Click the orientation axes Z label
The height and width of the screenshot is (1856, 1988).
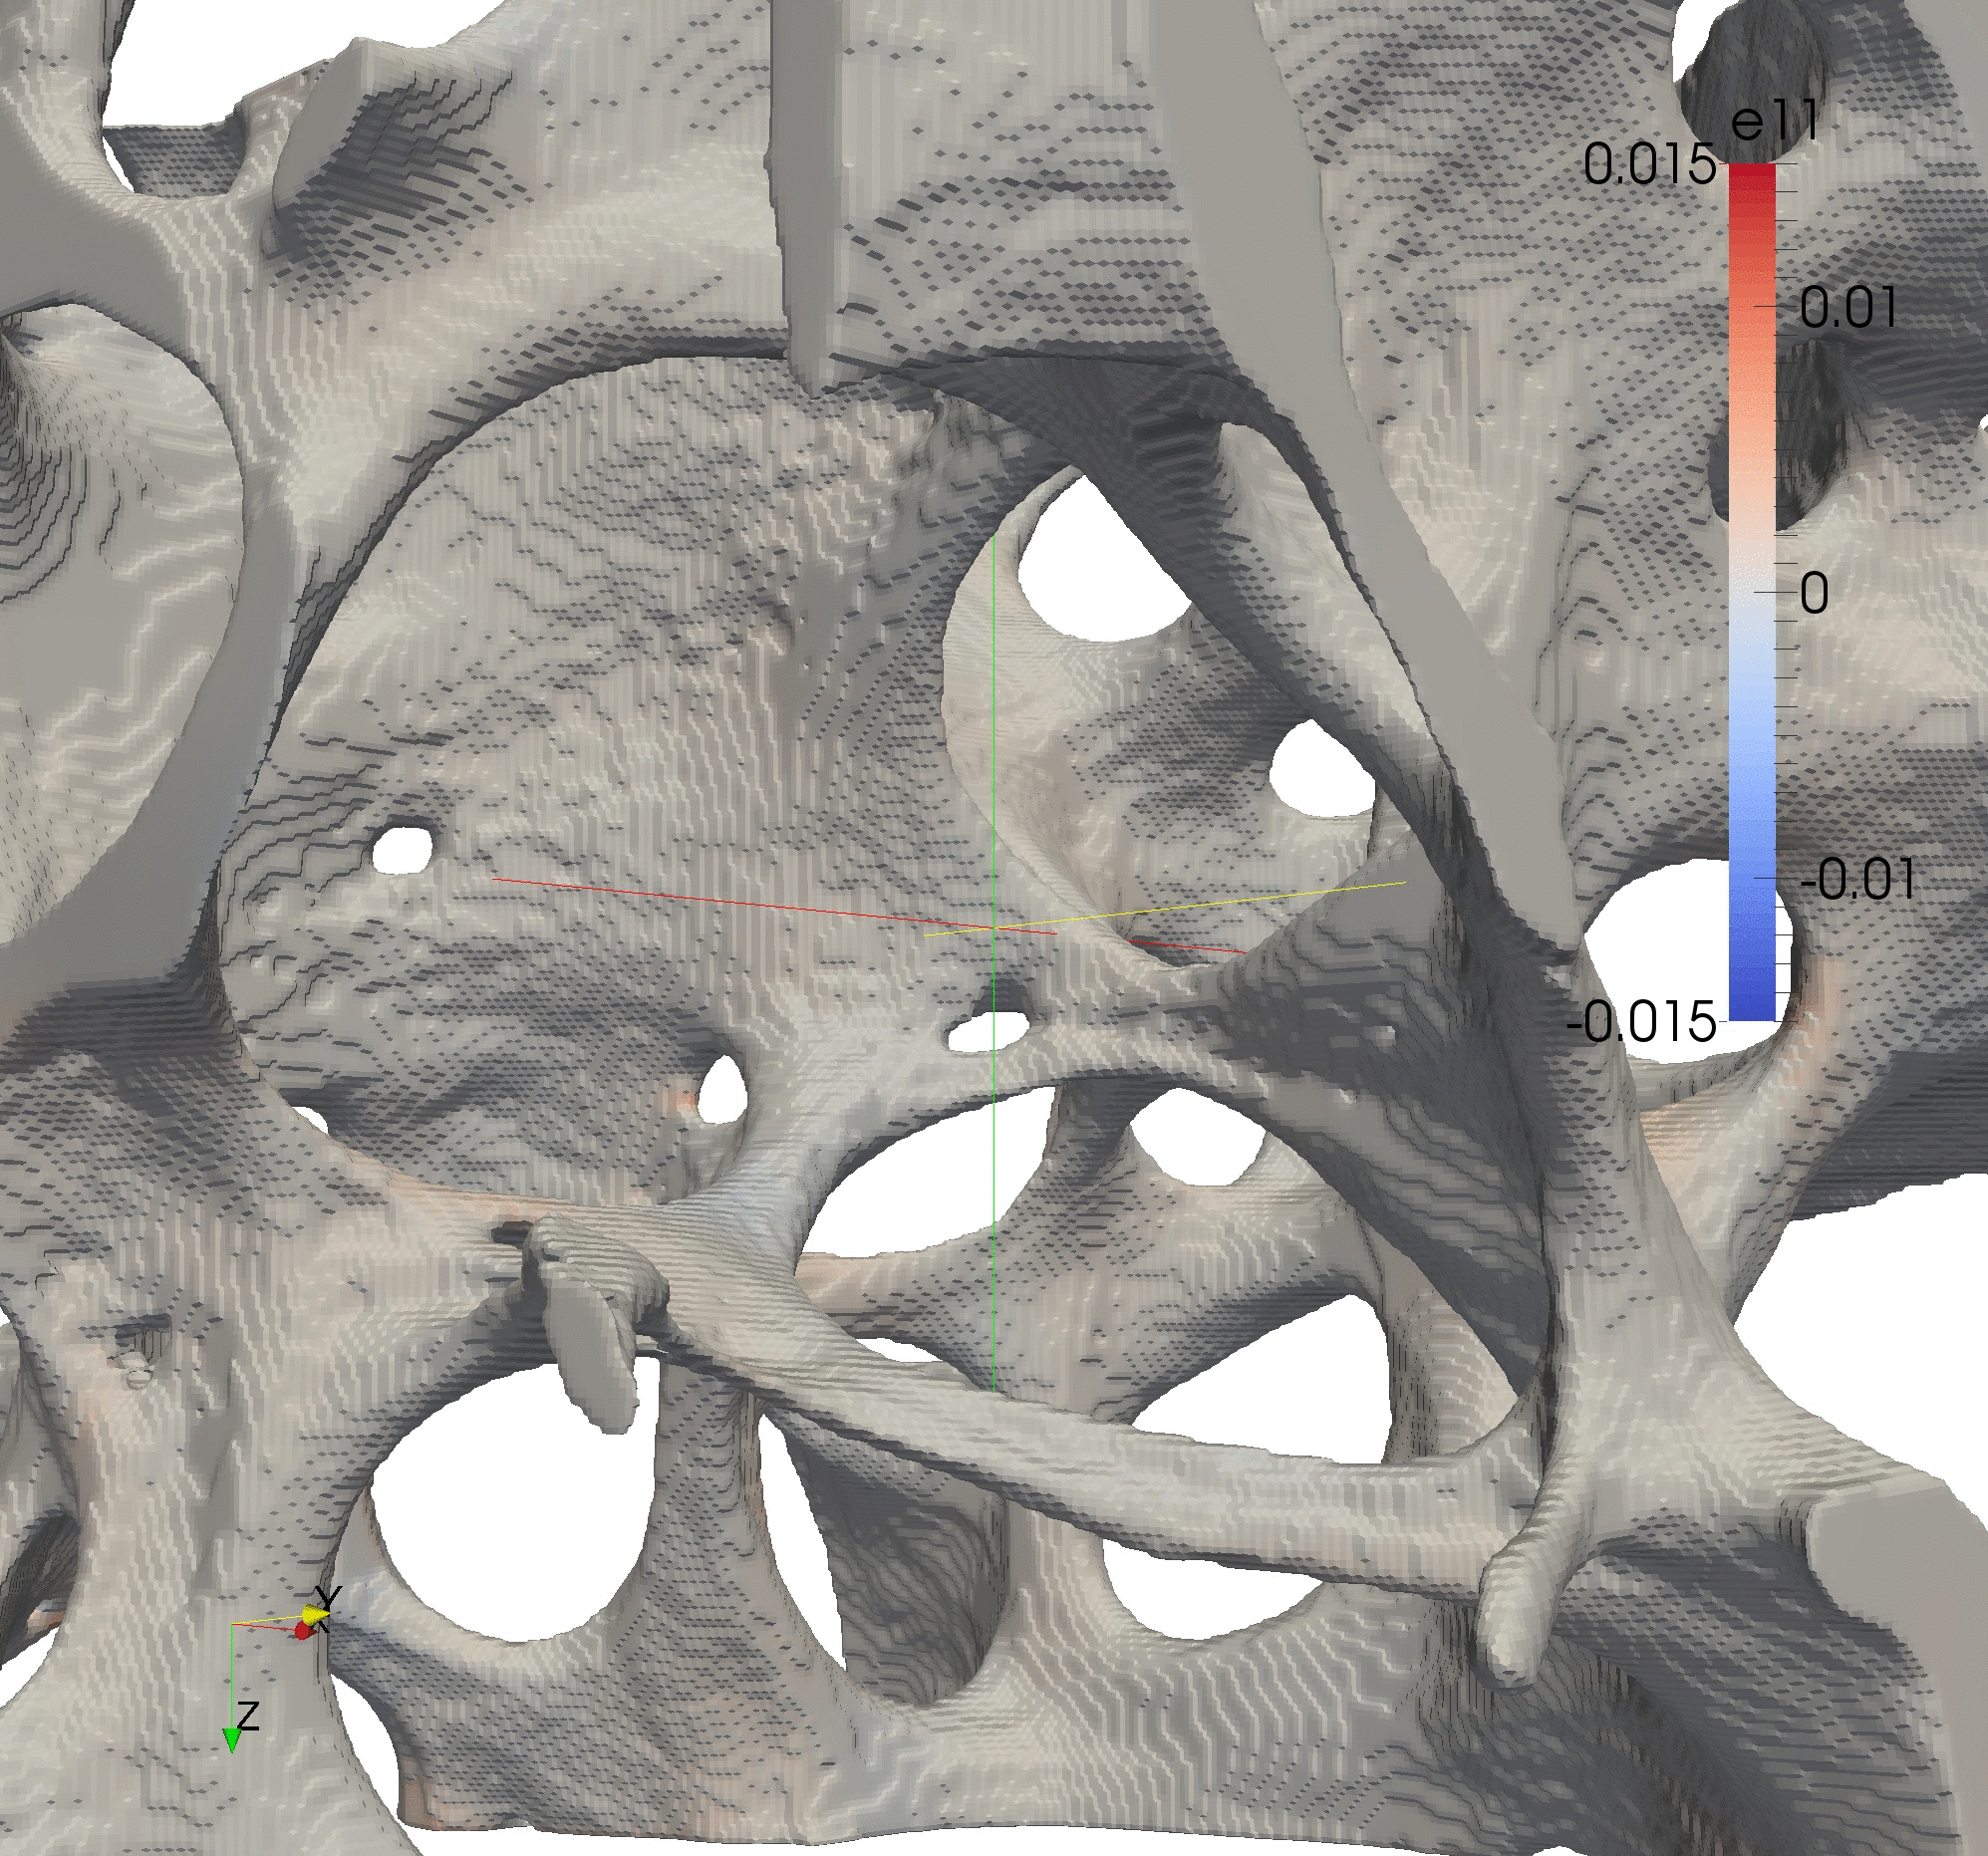(x=248, y=1715)
